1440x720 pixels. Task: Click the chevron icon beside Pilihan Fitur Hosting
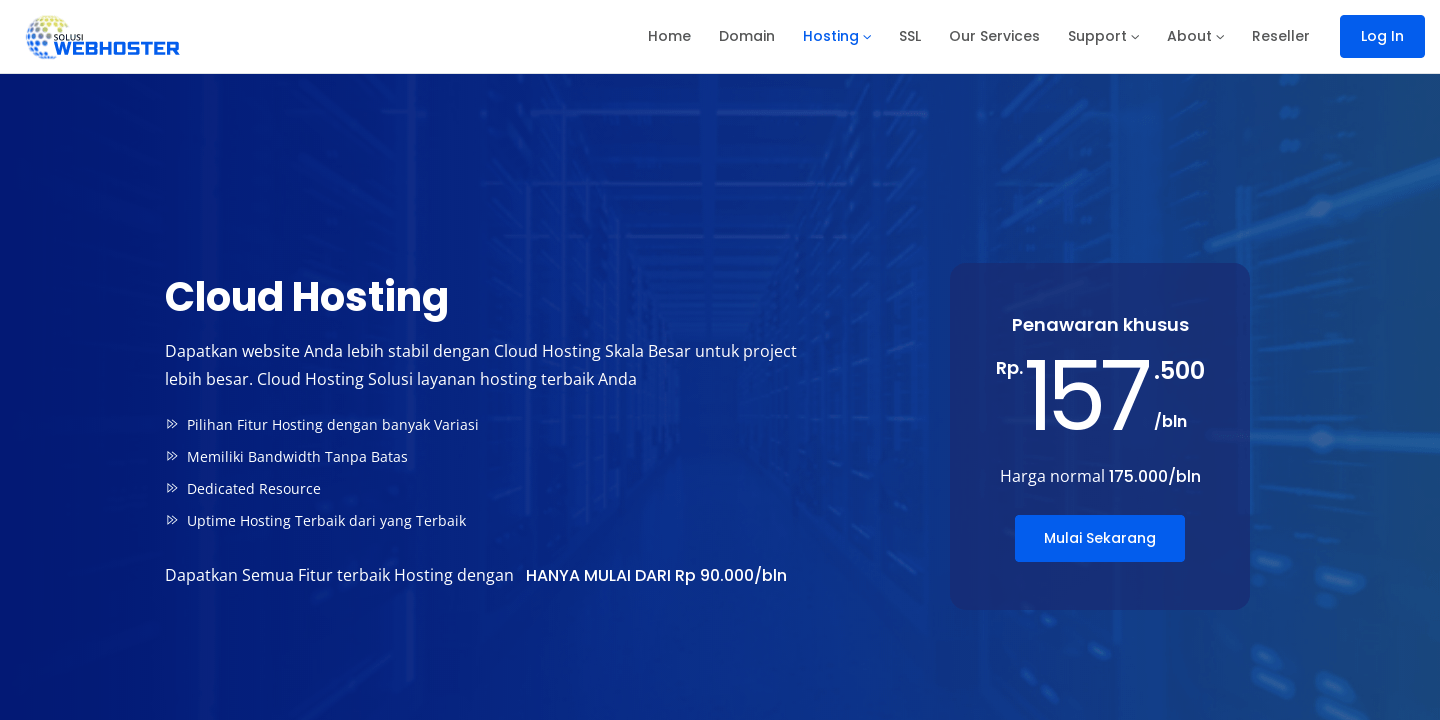(x=172, y=424)
